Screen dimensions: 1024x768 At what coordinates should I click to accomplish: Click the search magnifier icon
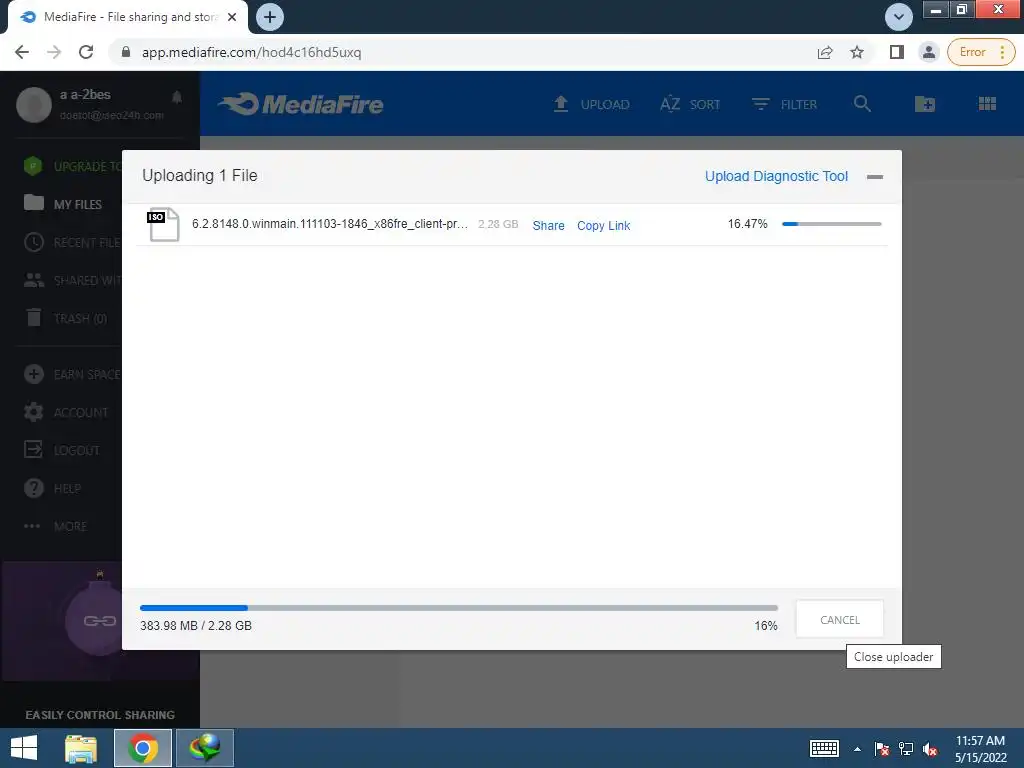click(x=862, y=103)
